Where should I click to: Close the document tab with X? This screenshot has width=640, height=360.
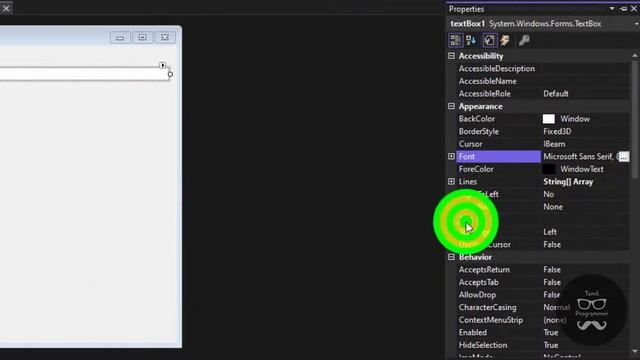pyautogui.click(x=6, y=8)
